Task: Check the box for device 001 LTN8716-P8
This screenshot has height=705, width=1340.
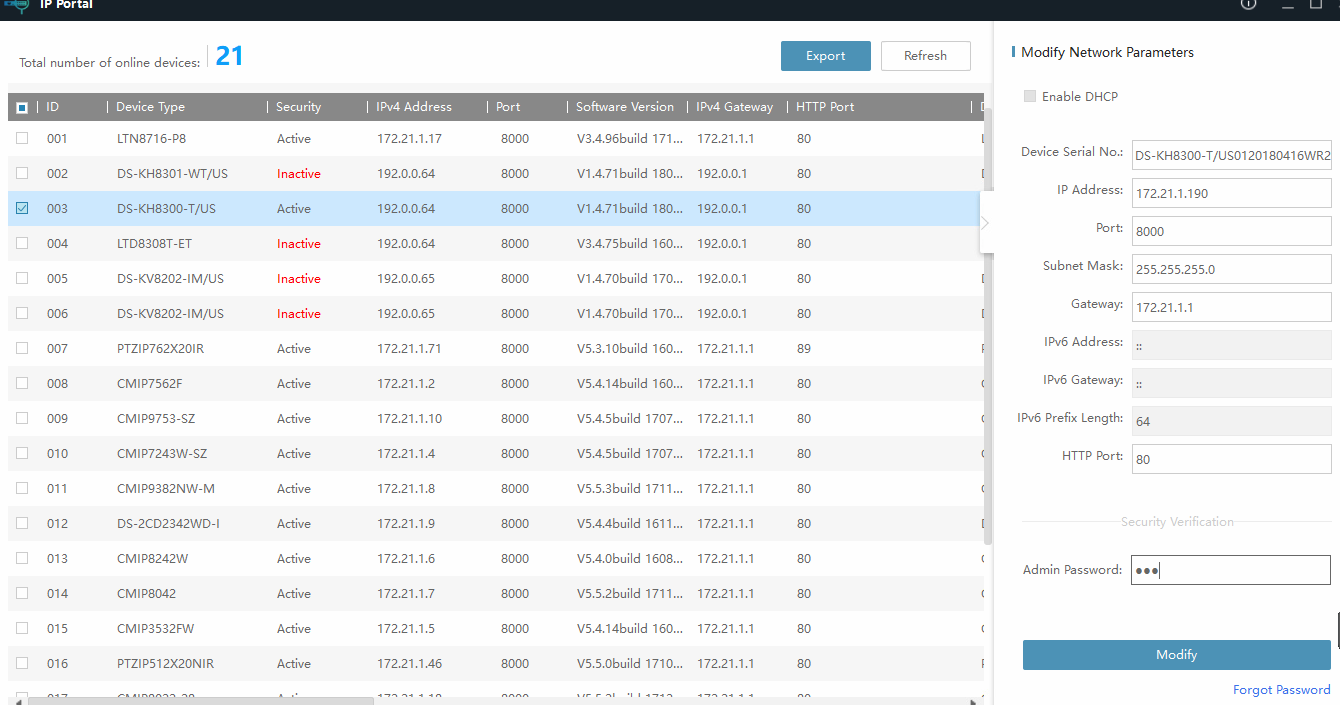Action: 22,139
